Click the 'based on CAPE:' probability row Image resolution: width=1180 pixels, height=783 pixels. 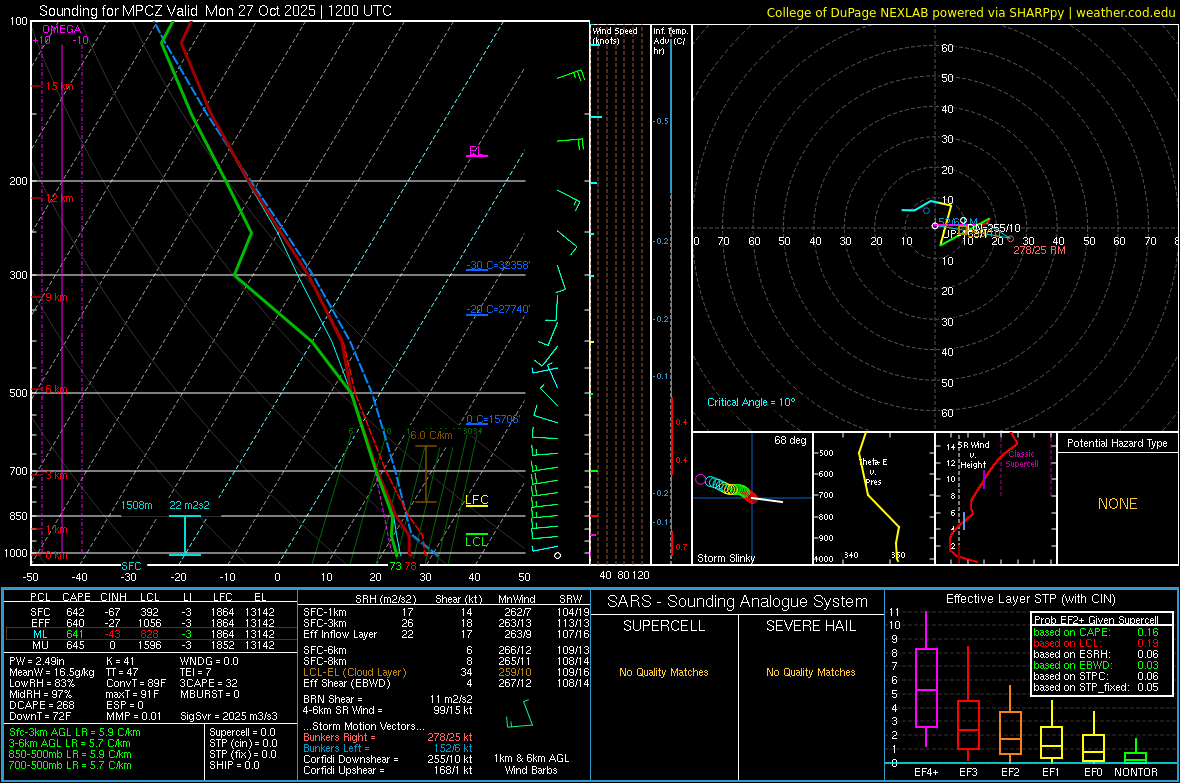click(x=1096, y=632)
